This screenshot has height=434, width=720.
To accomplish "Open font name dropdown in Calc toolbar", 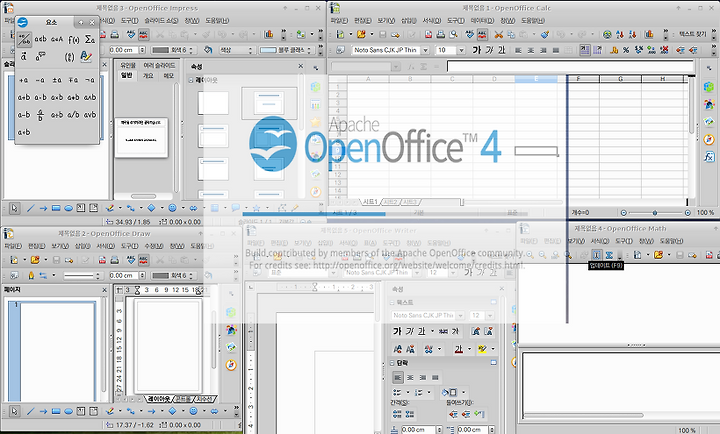I will pos(426,50).
